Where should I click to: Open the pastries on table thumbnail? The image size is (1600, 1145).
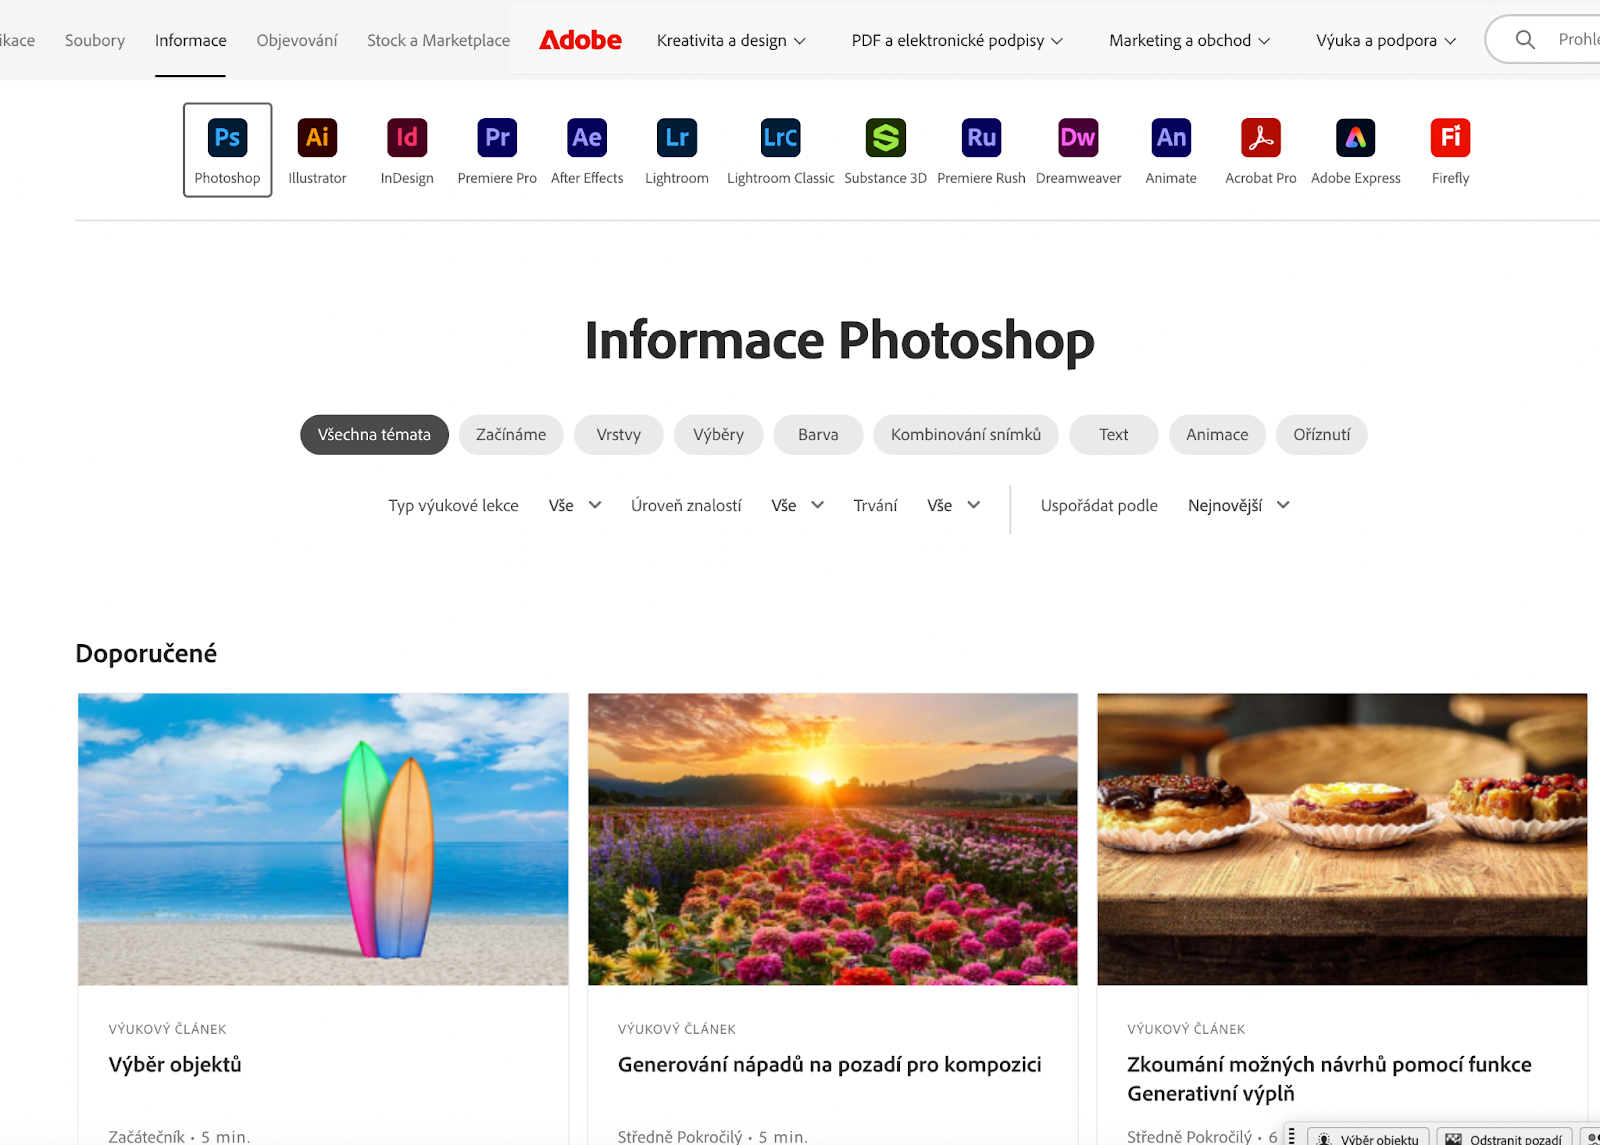coord(1342,839)
